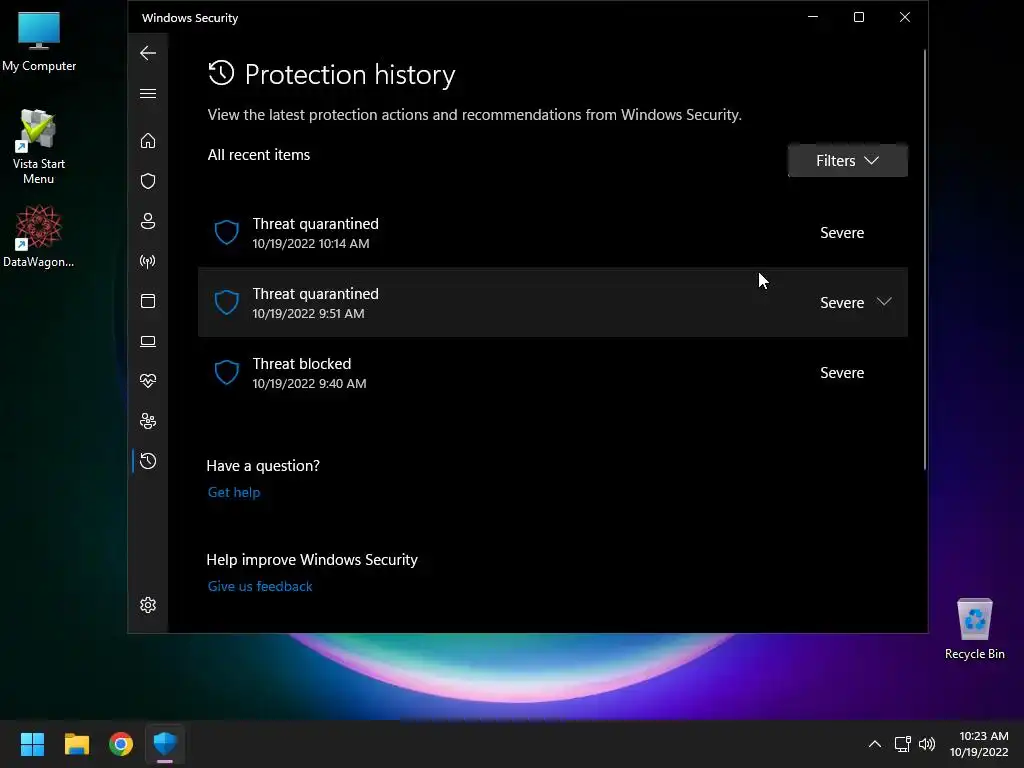Click Give us feedback link
Screen dimensions: 1024x768
point(260,586)
